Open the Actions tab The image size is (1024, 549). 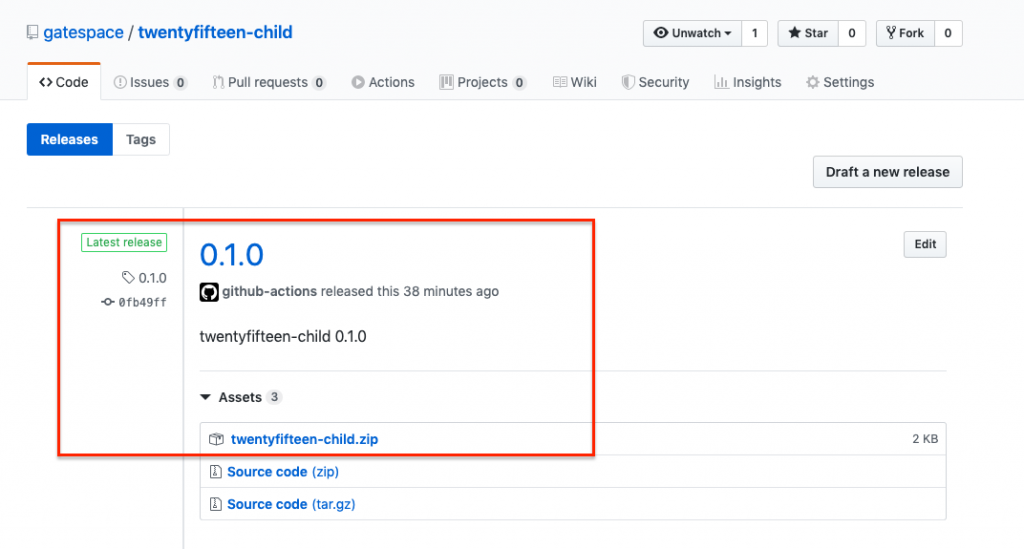pyautogui.click(x=383, y=82)
